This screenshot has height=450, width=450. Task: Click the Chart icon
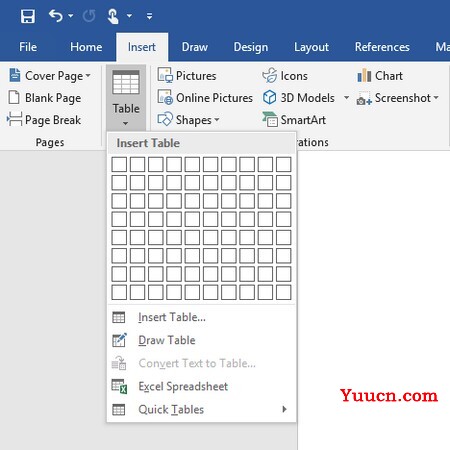click(364, 76)
